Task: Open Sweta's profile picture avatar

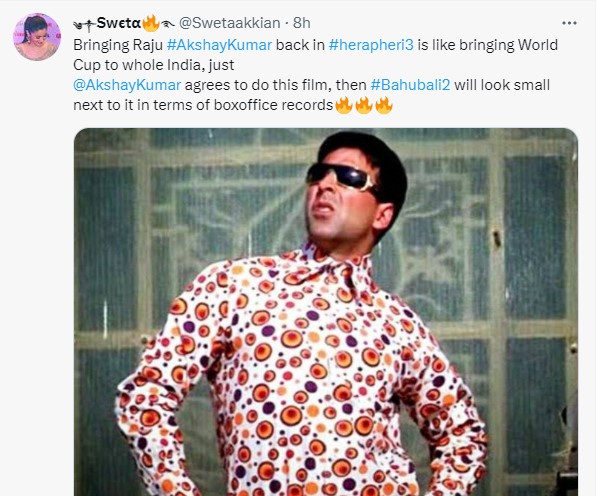Action: [36, 36]
